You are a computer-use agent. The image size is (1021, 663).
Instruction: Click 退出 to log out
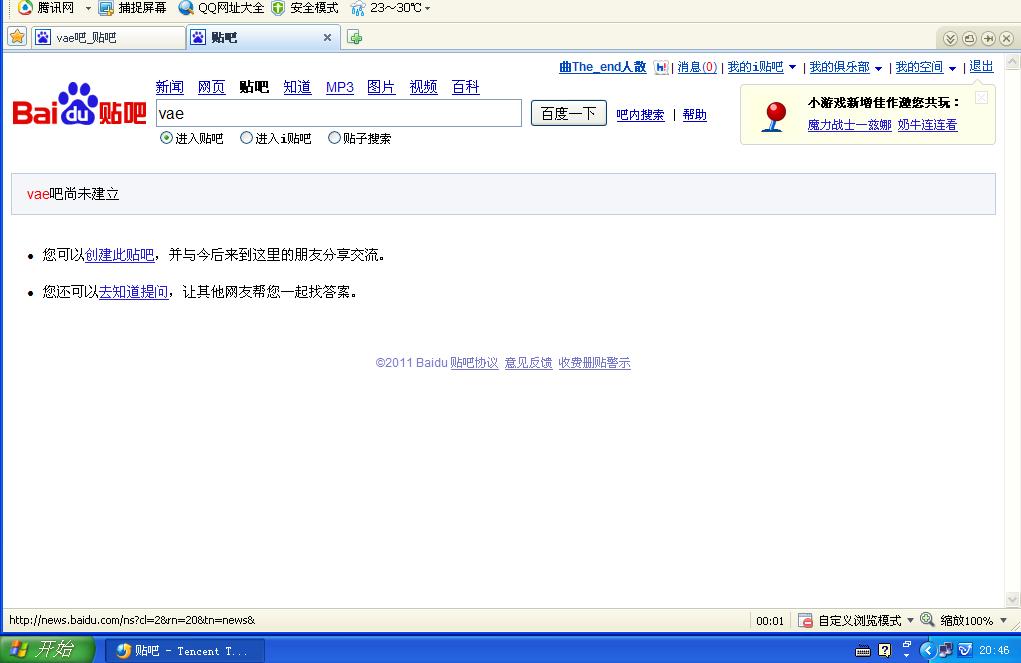981,66
